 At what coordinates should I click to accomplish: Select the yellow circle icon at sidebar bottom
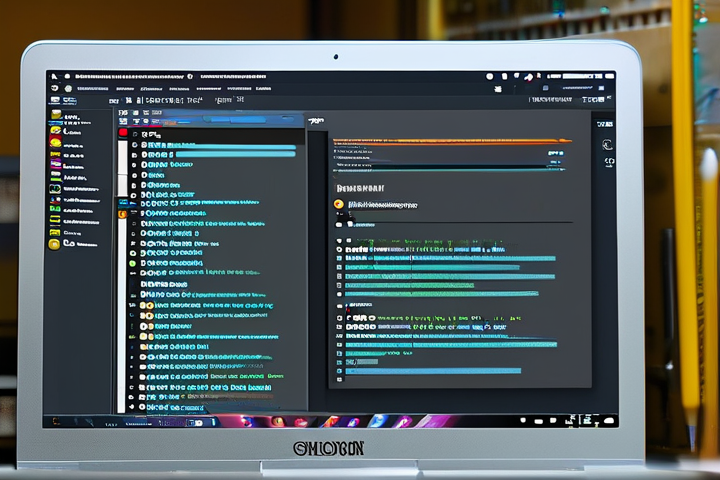(54, 243)
